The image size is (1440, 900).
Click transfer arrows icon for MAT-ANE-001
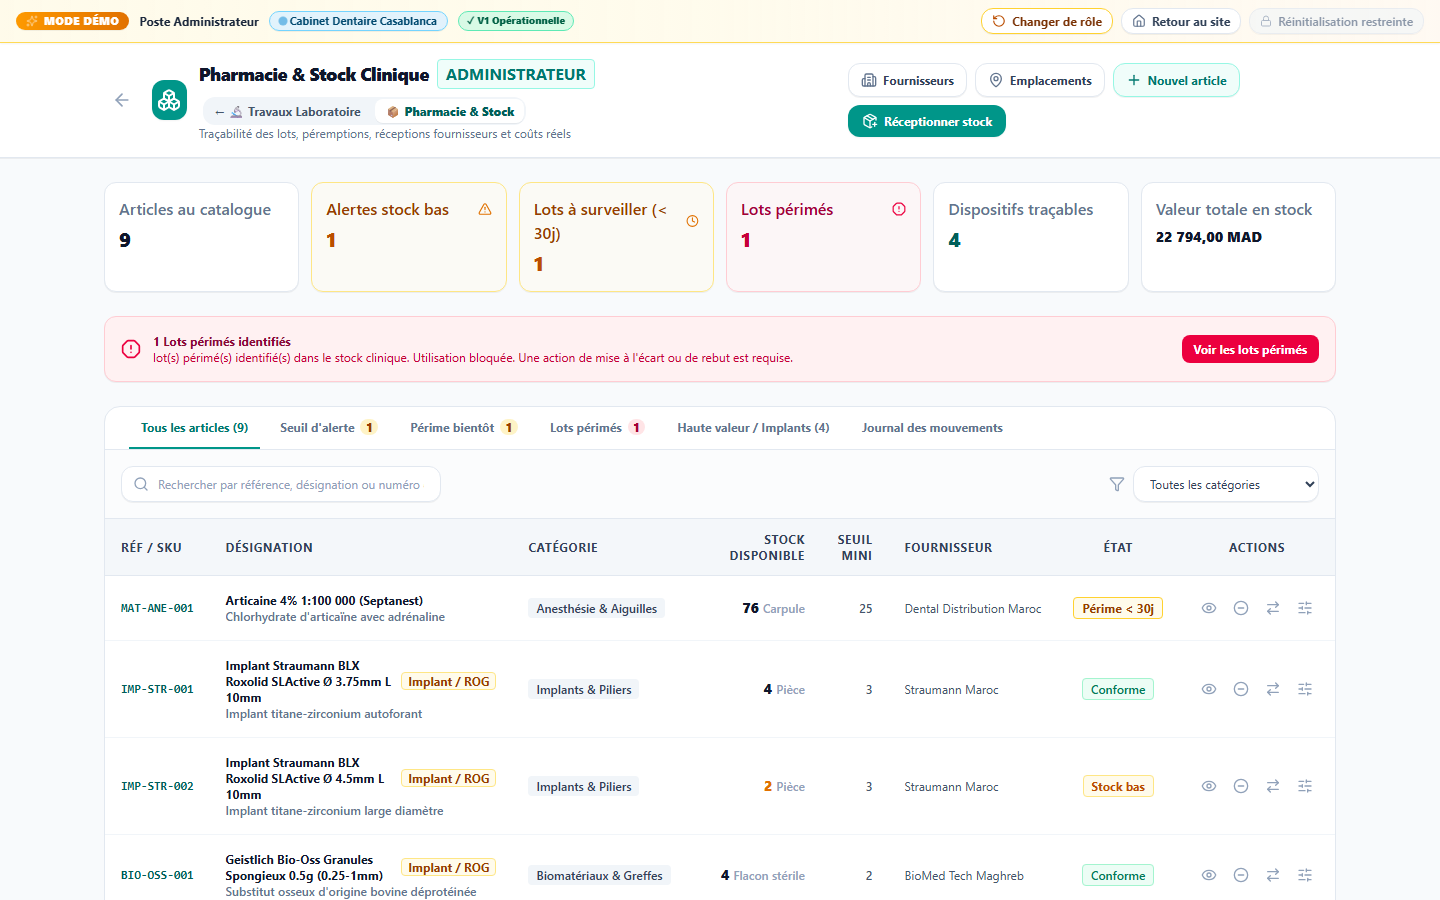1273,608
